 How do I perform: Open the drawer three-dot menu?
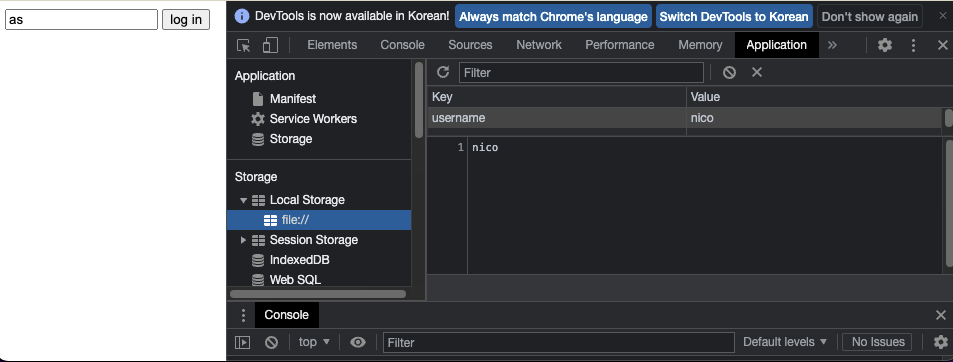[x=243, y=315]
